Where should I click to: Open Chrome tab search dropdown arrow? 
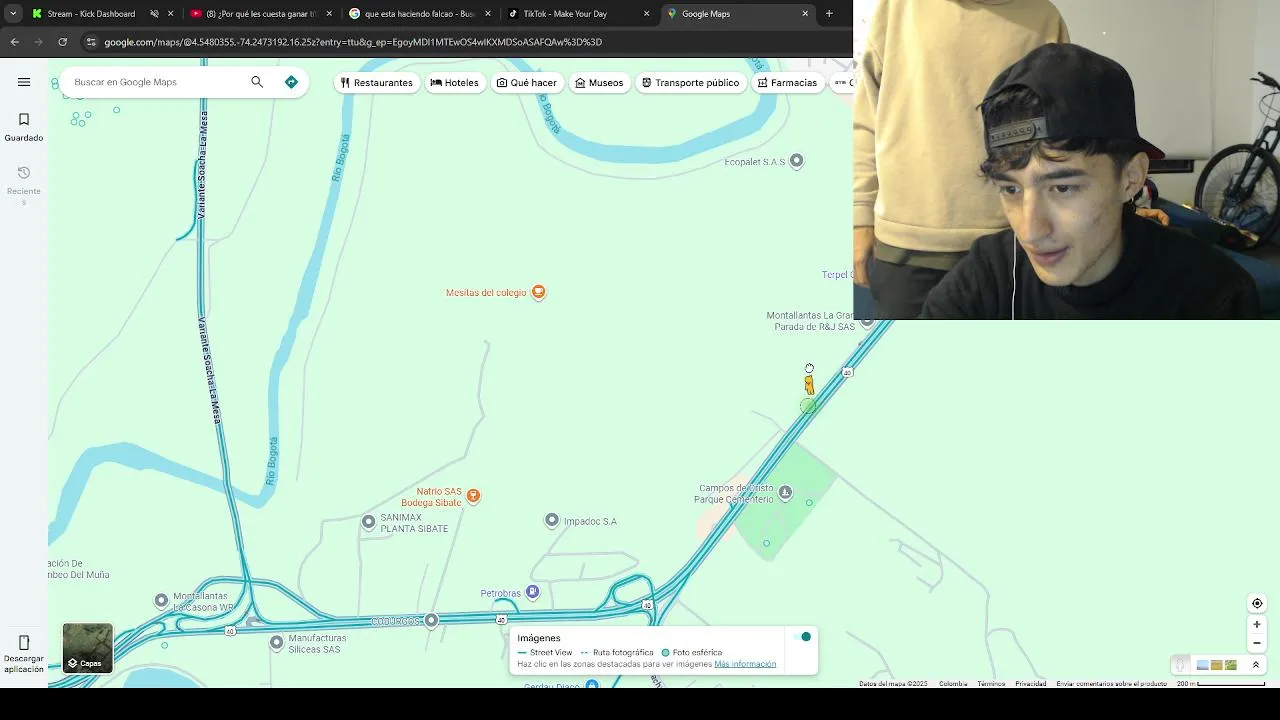[13, 14]
